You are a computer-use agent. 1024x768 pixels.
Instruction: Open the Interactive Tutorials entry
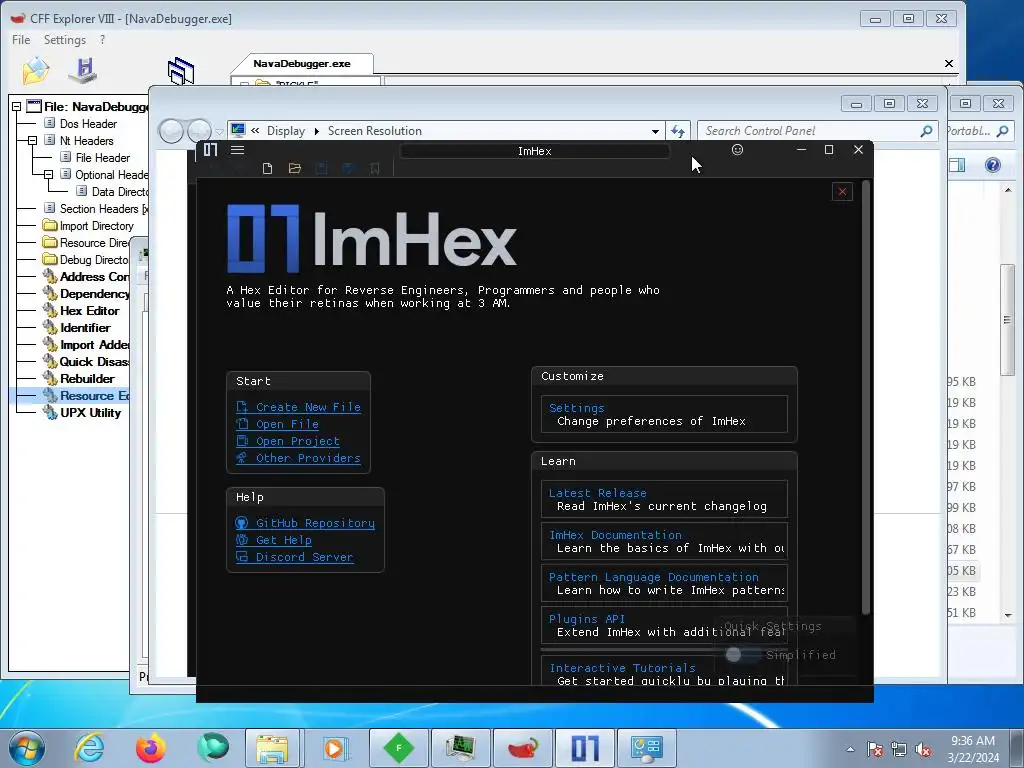coord(664,671)
